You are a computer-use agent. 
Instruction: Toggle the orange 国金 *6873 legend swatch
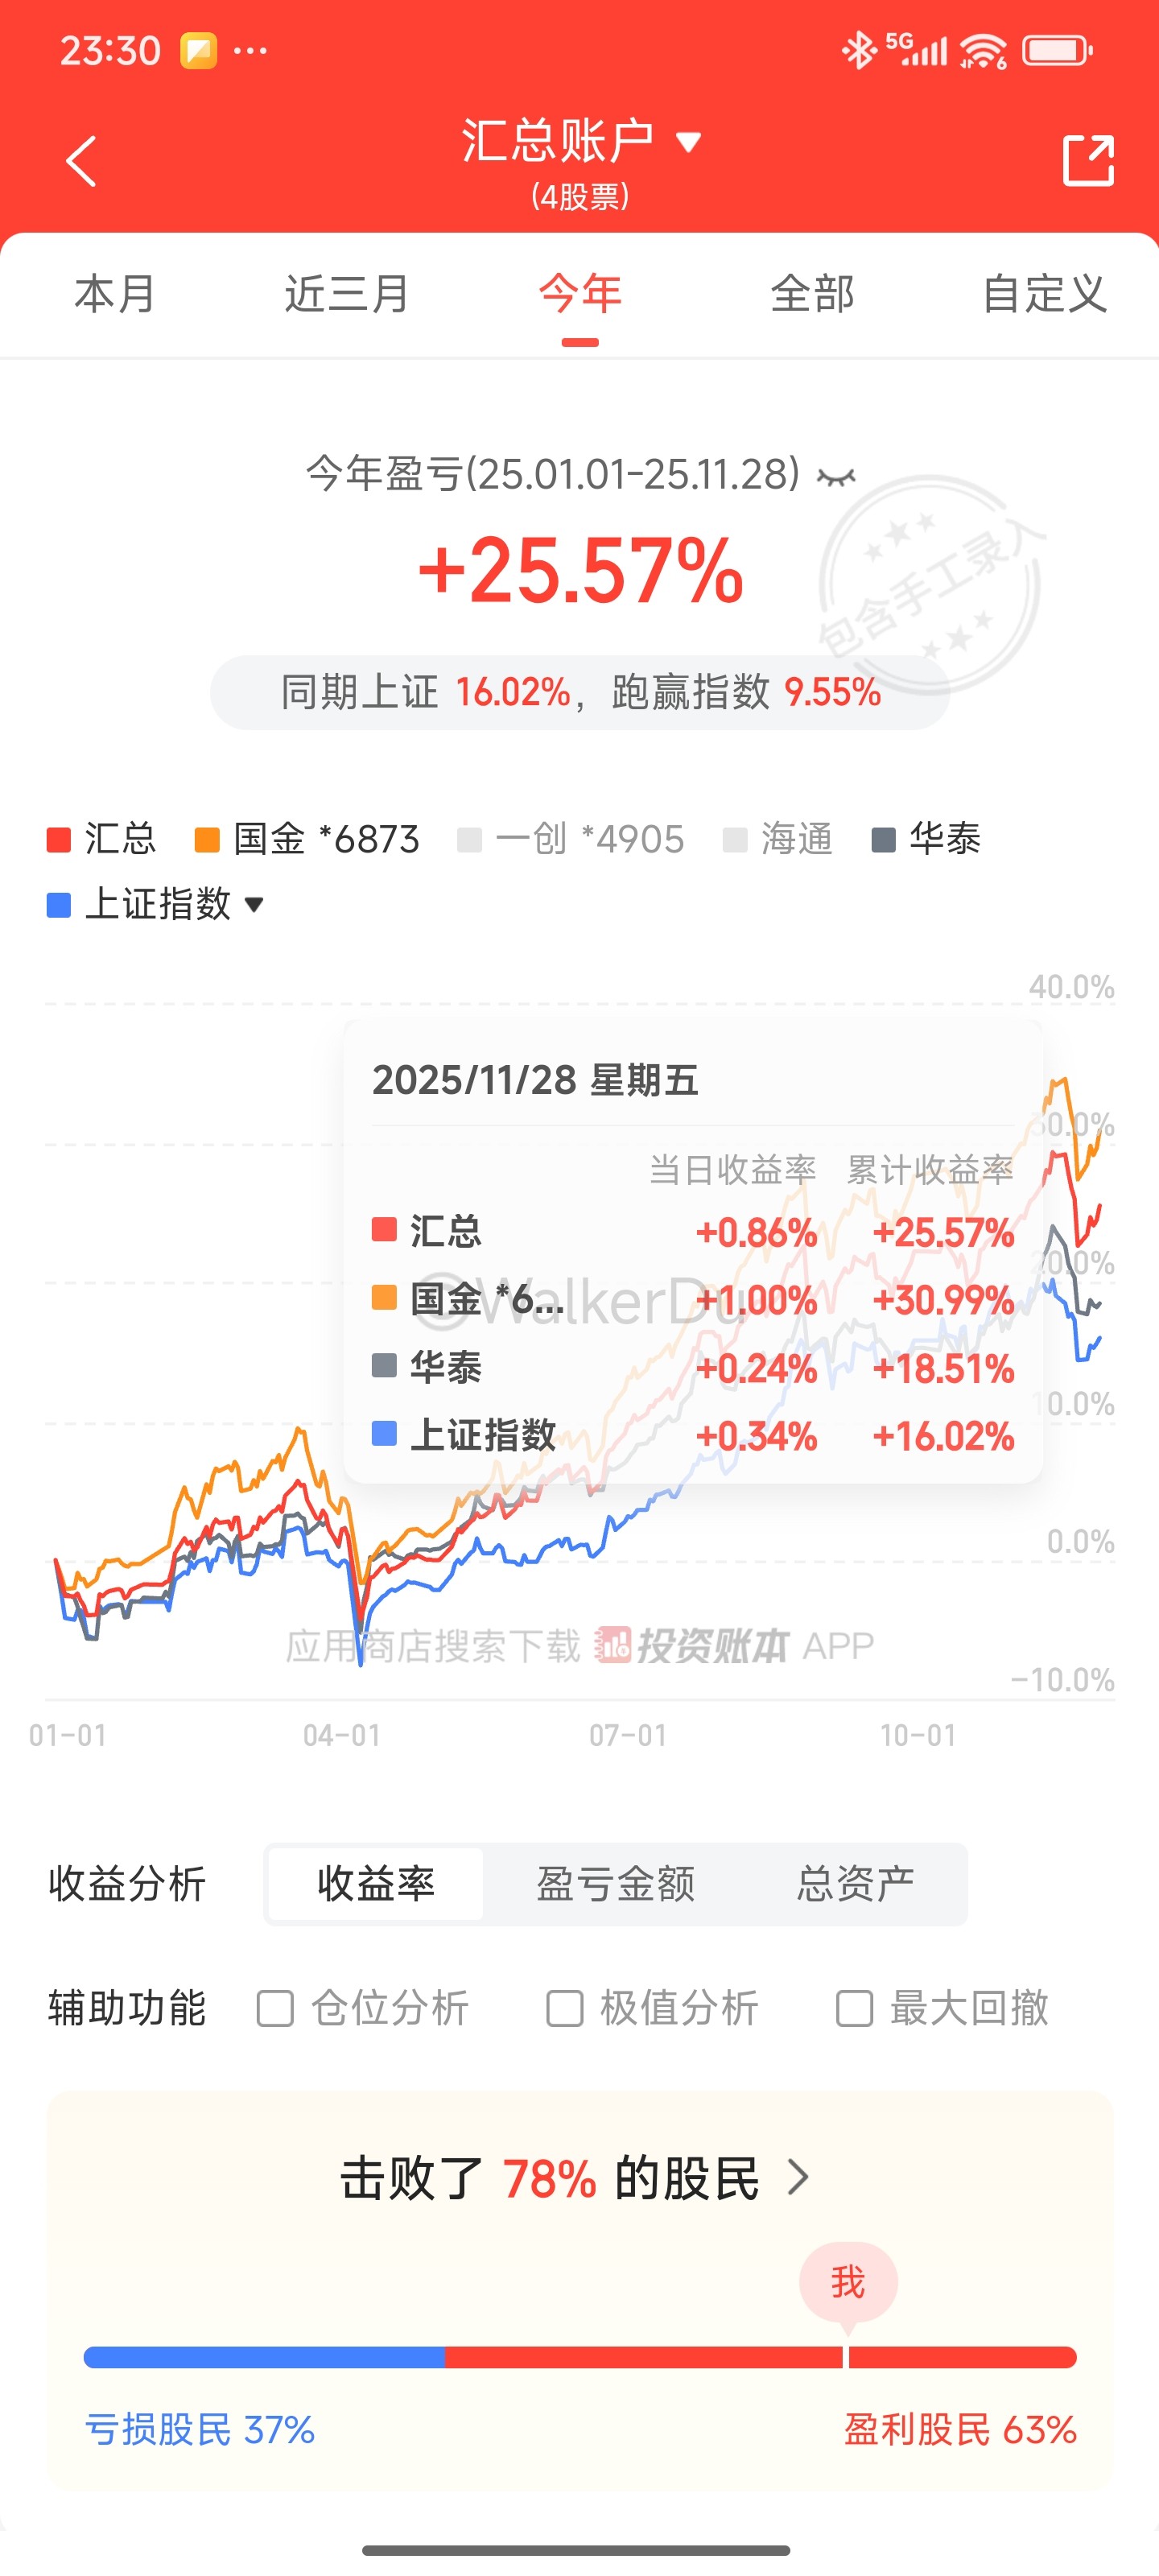click(x=207, y=840)
